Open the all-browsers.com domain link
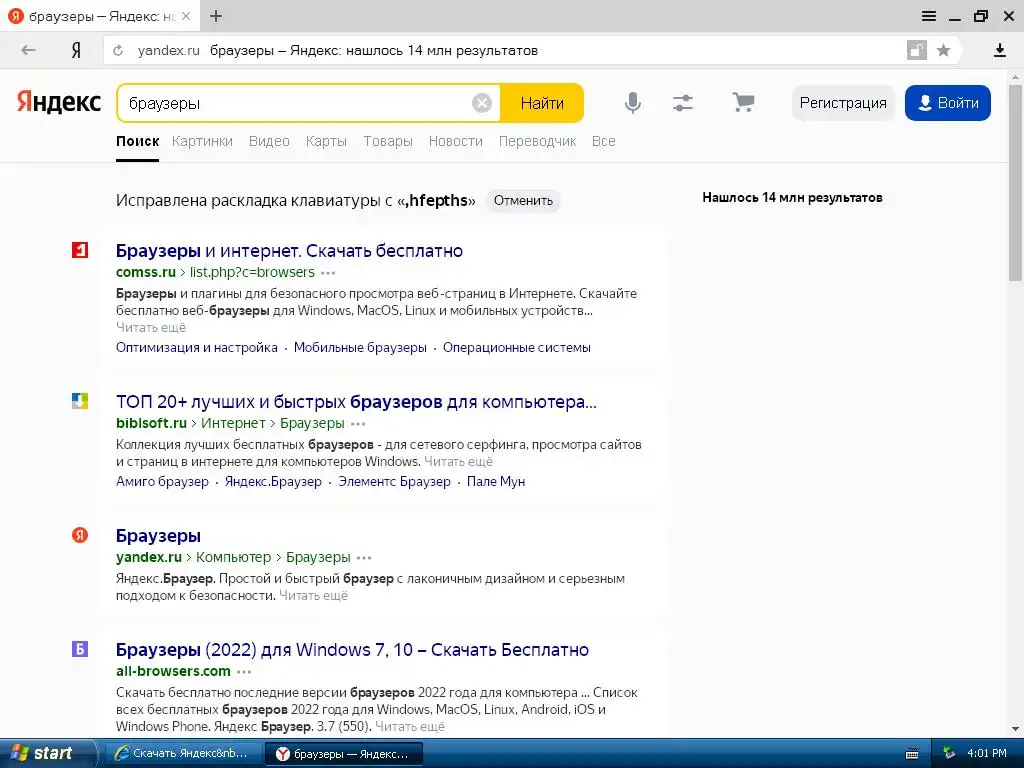The image size is (1024, 768). pyautogui.click(x=173, y=671)
